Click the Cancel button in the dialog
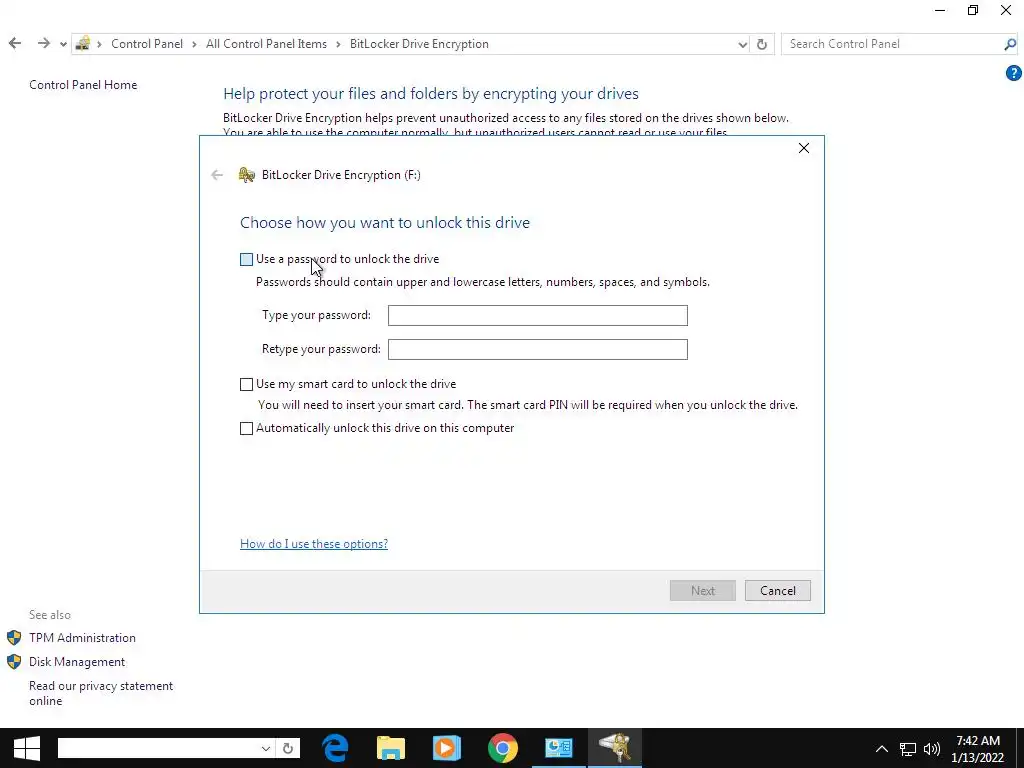Screen dimensions: 1024x768 (x=777, y=590)
